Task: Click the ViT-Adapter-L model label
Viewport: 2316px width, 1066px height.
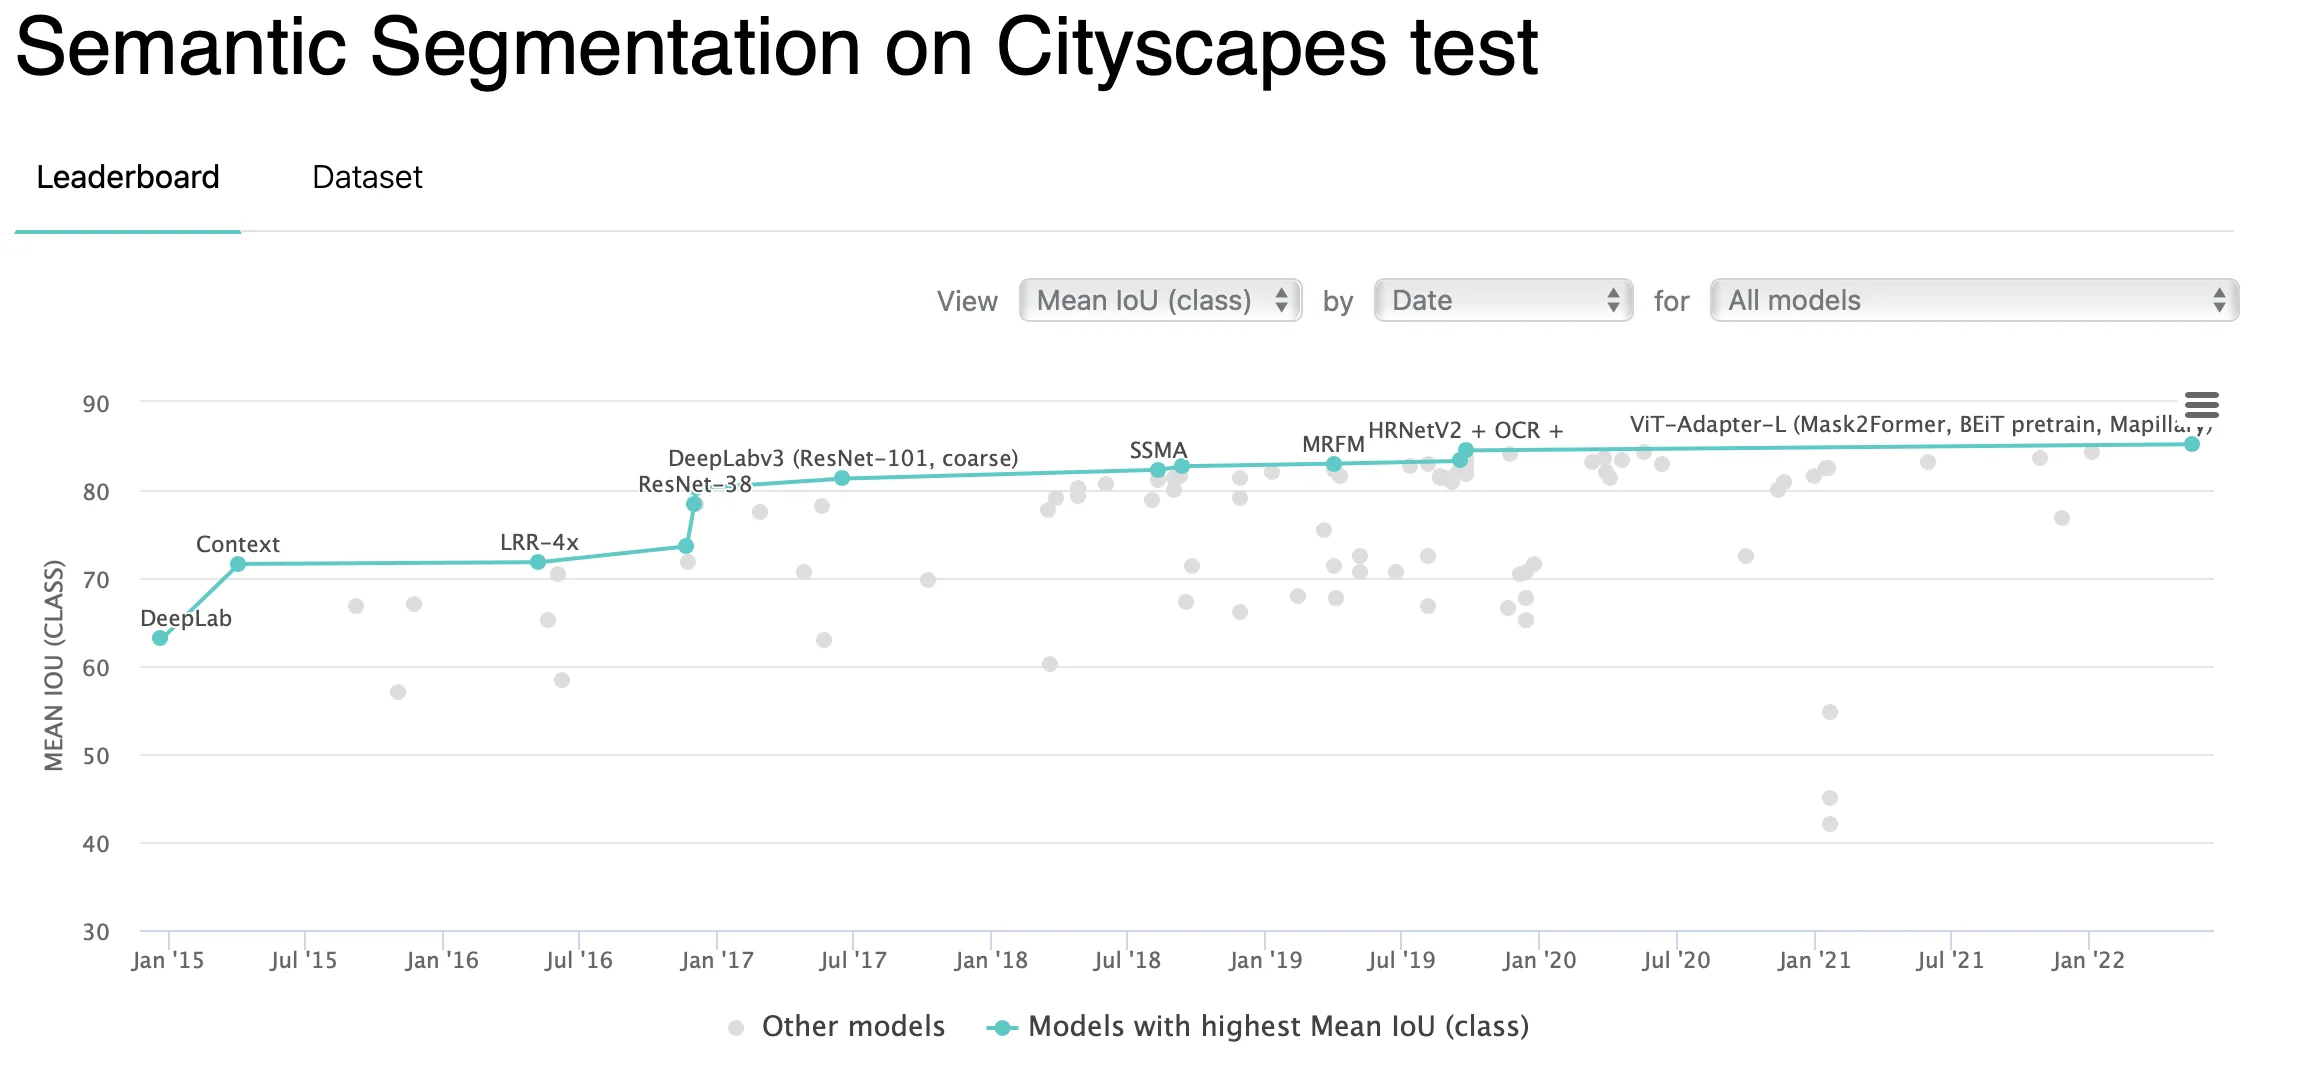Action: (1920, 424)
